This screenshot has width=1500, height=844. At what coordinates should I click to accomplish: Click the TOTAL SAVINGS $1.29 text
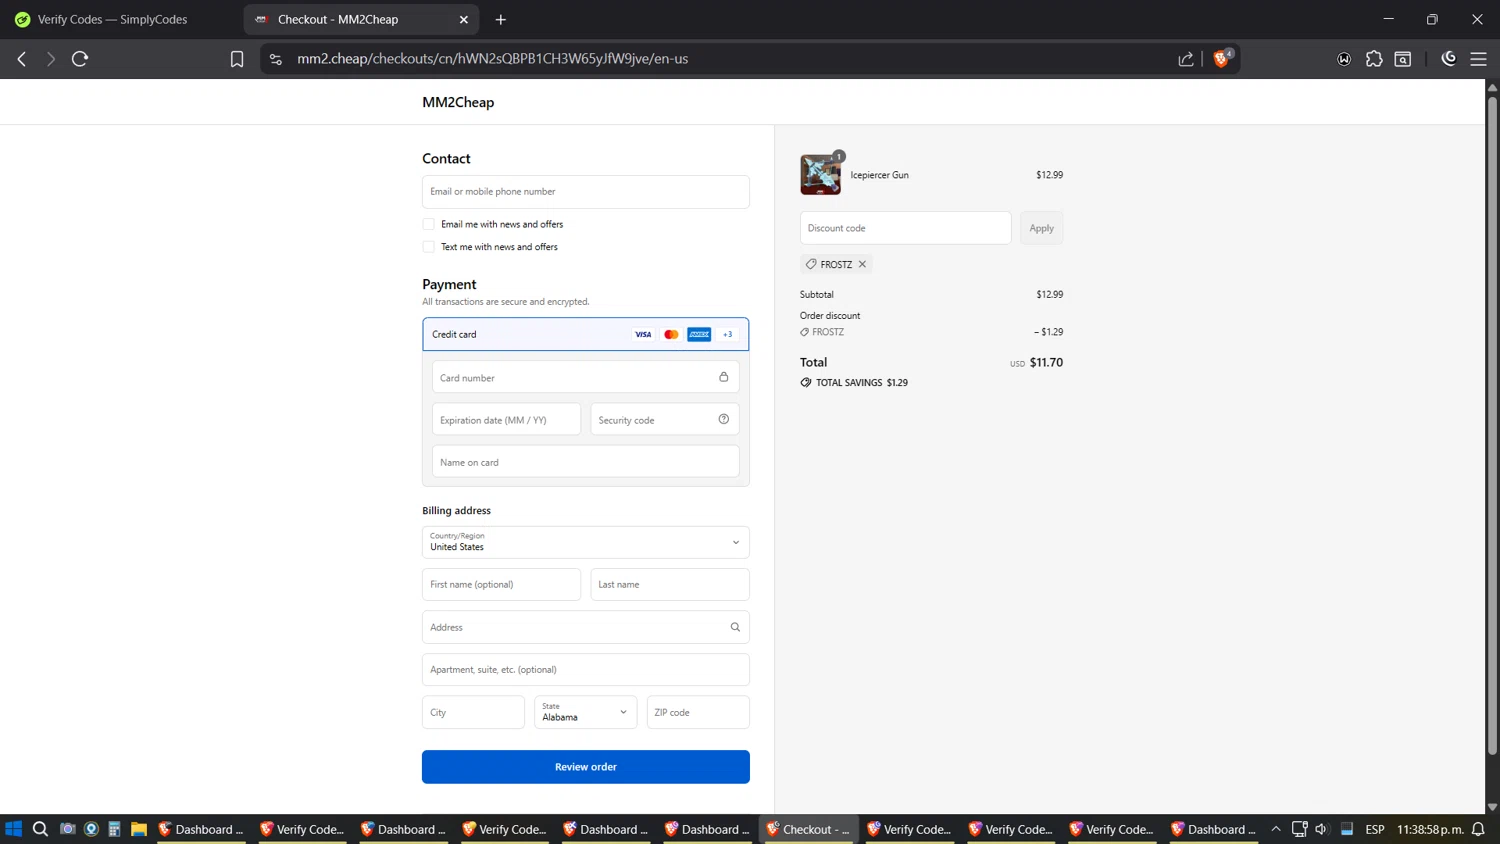862,383
